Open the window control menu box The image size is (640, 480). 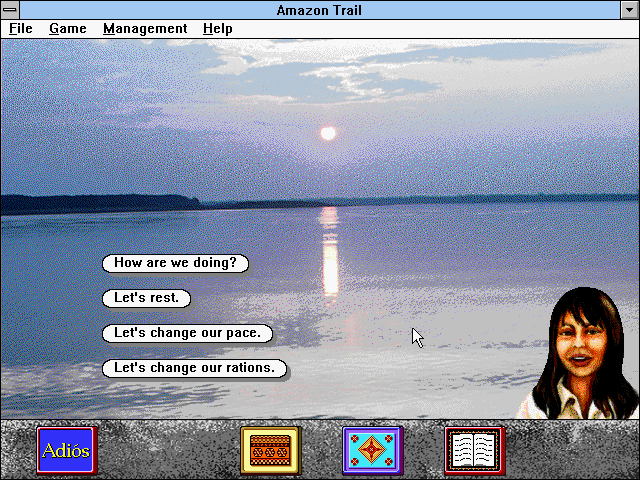pyautogui.click(x=10, y=10)
